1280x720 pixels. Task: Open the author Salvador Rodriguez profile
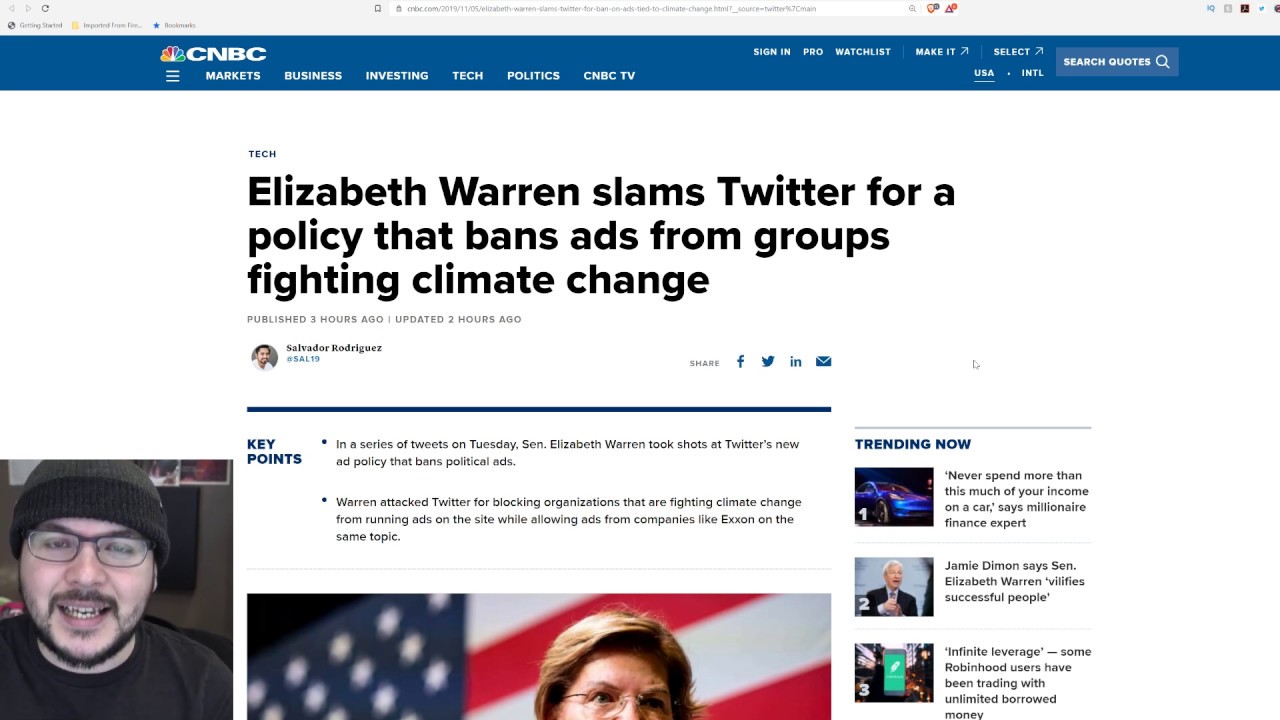(334, 348)
